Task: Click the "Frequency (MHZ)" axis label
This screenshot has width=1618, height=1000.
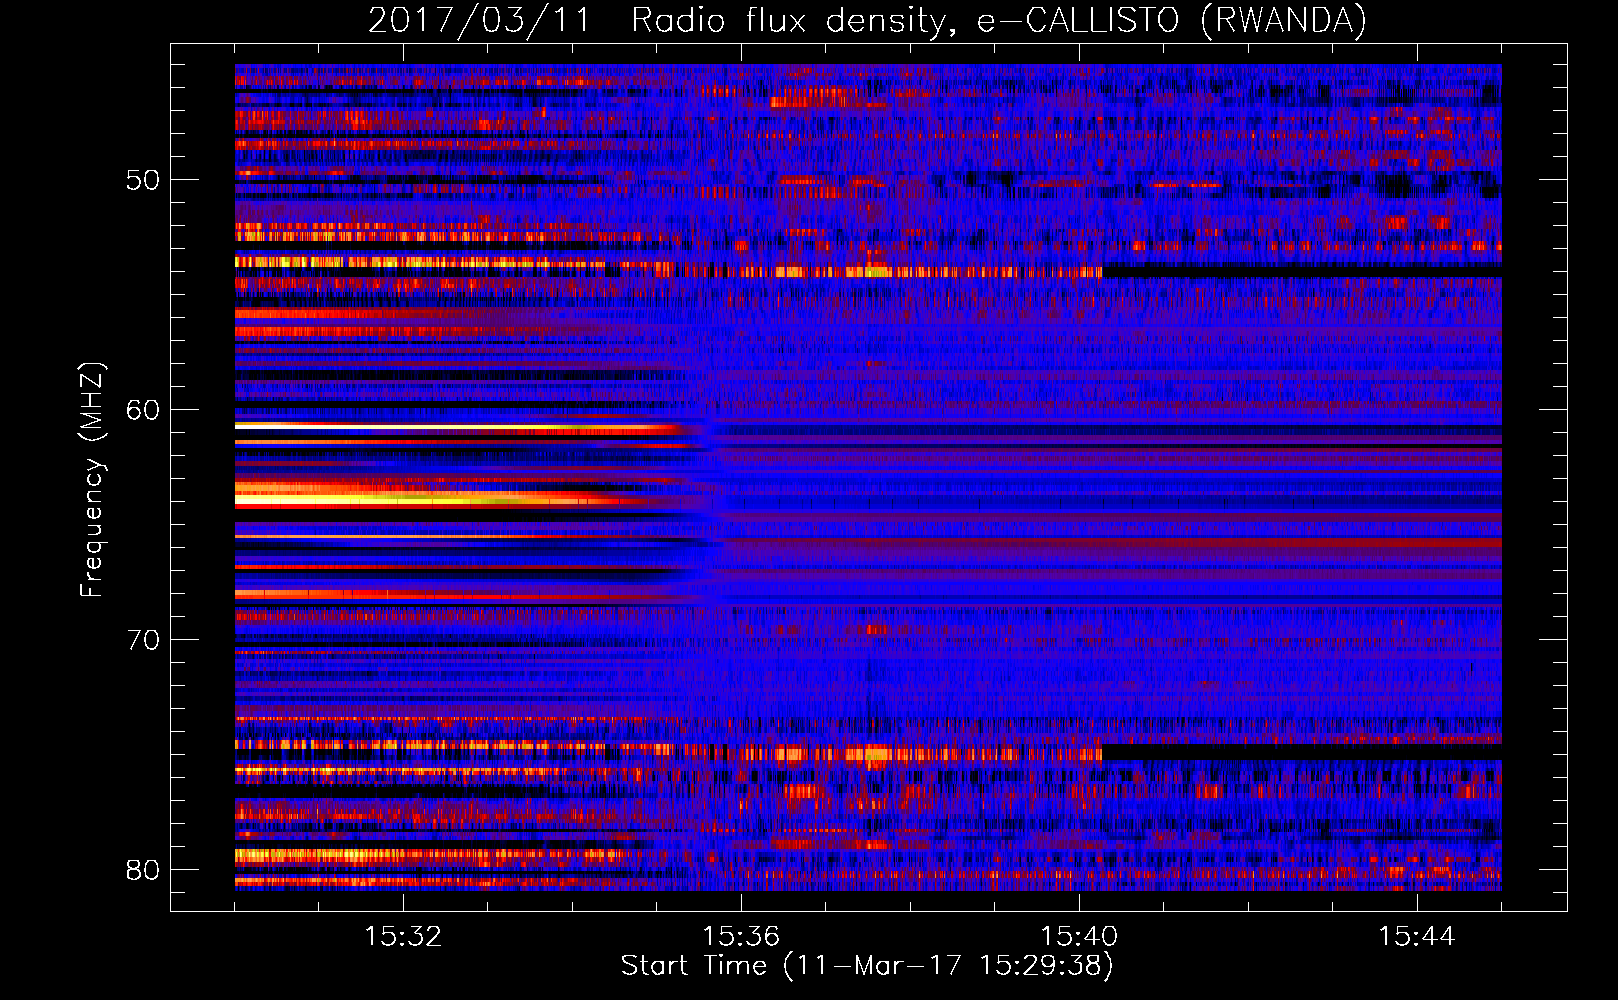Action: (x=92, y=480)
